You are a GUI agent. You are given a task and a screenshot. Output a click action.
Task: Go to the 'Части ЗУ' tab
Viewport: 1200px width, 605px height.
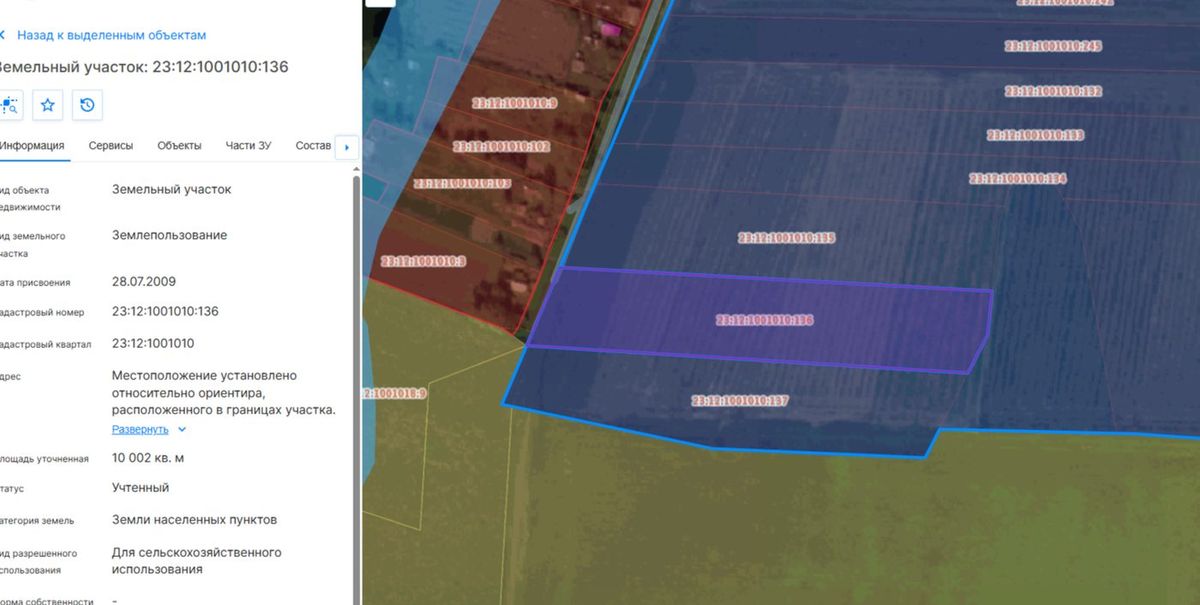(248, 146)
